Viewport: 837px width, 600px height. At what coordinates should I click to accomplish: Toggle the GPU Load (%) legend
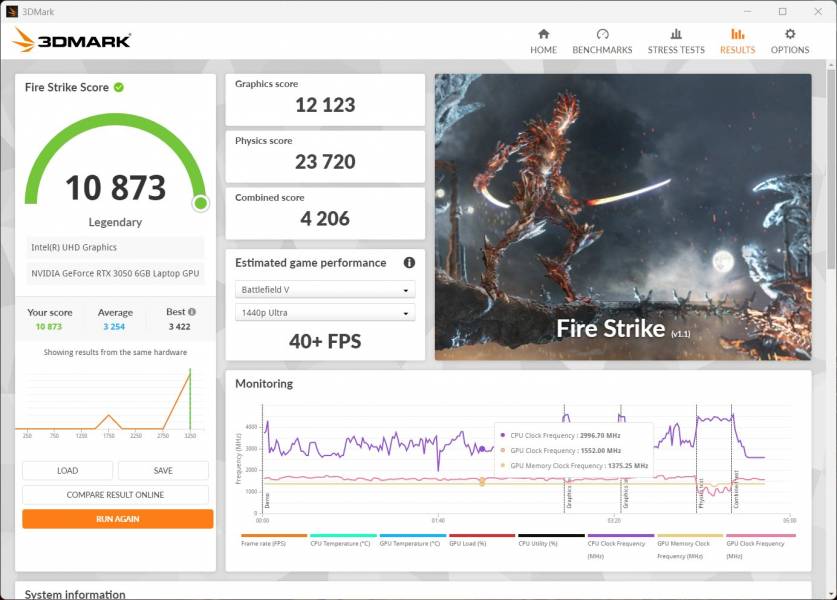coord(466,543)
